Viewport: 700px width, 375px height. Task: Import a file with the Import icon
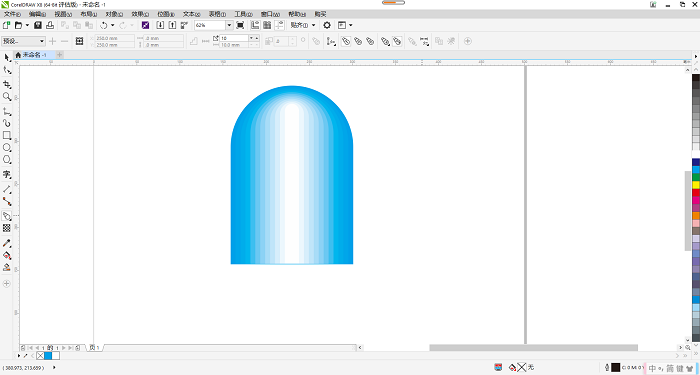coord(160,25)
